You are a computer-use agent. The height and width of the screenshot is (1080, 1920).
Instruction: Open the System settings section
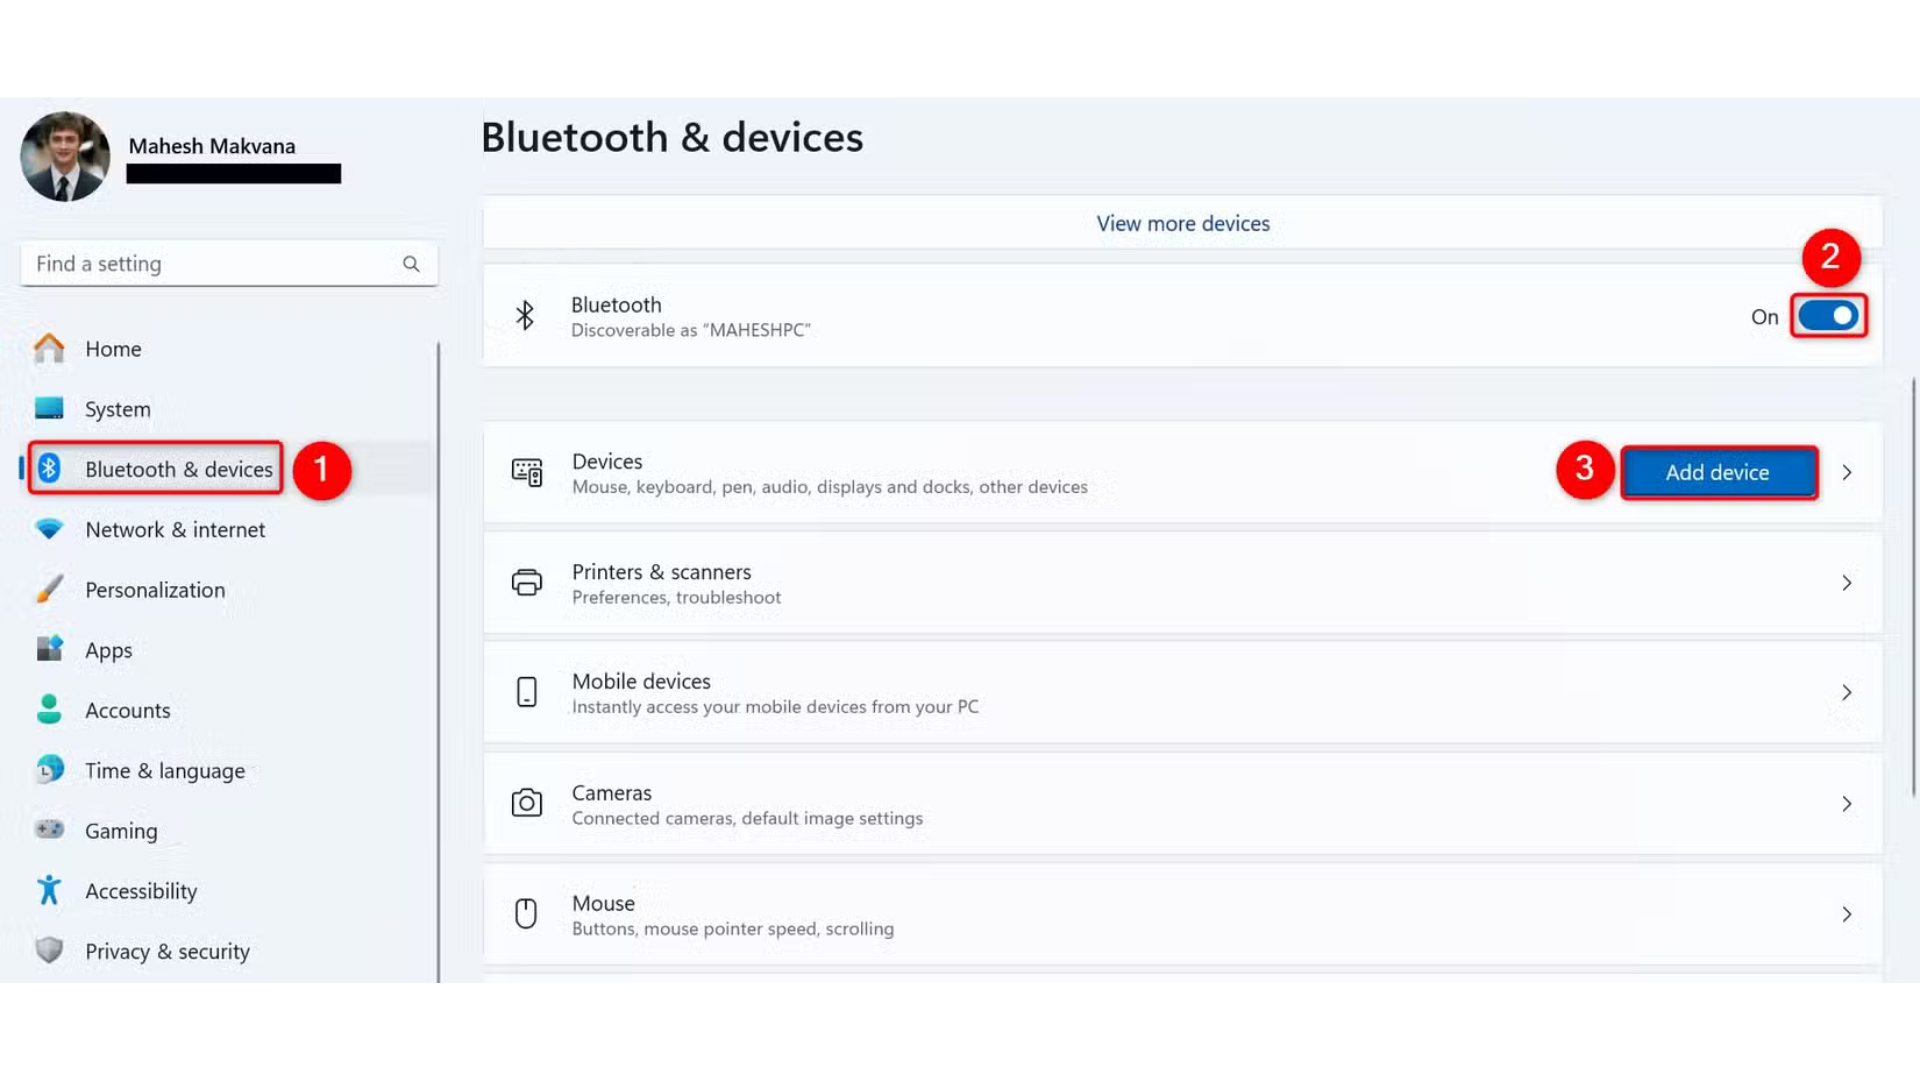pos(117,408)
